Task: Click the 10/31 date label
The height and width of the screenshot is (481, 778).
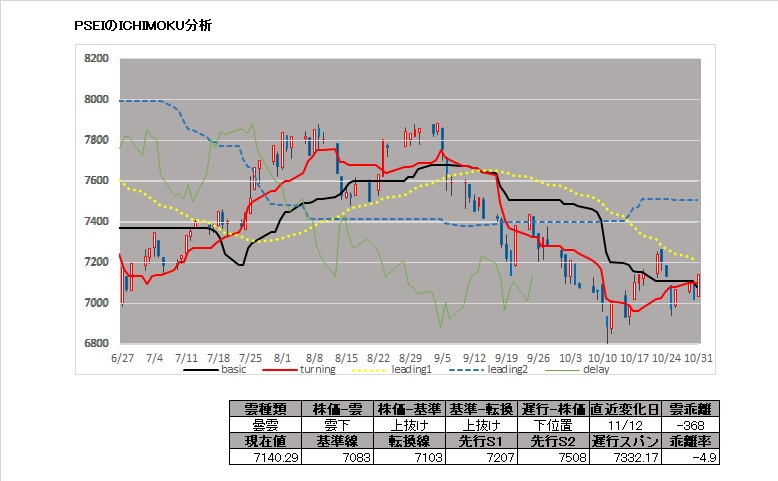Action: tap(699, 358)
